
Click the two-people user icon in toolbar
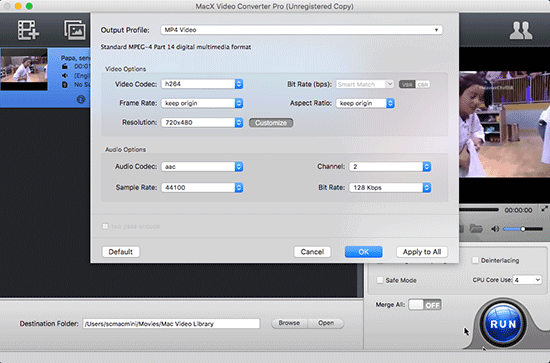coord(521,30)
